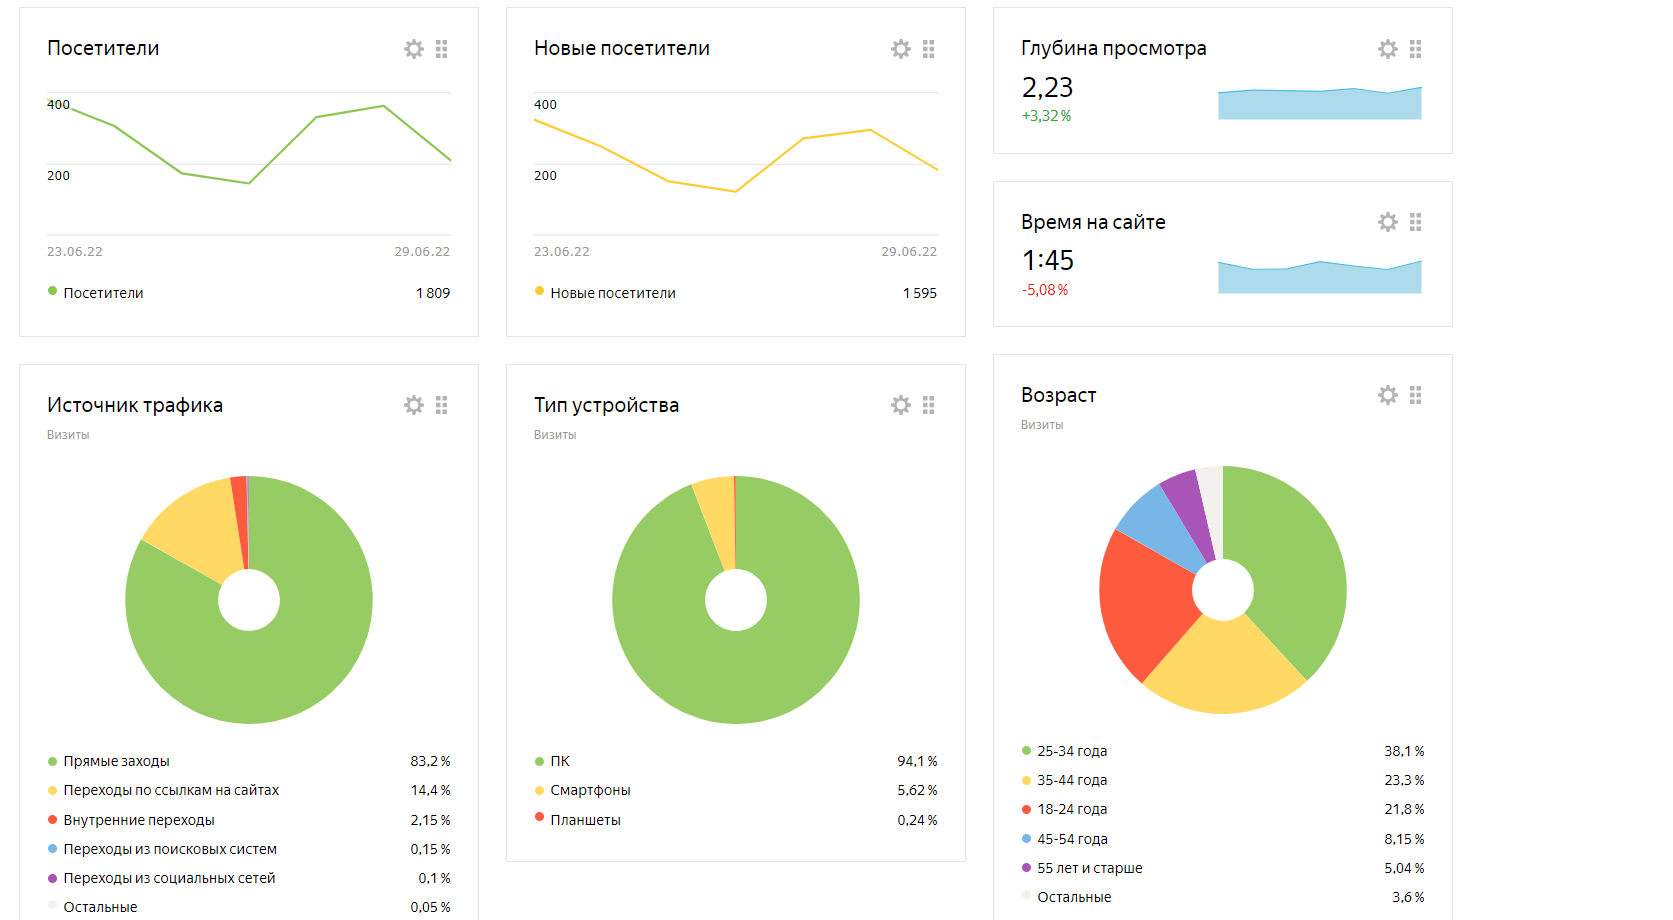Open settings gear of Посетители widget
Image resolution: width=1673 pixels, height=920 pixels.
[x=413, y=49]
